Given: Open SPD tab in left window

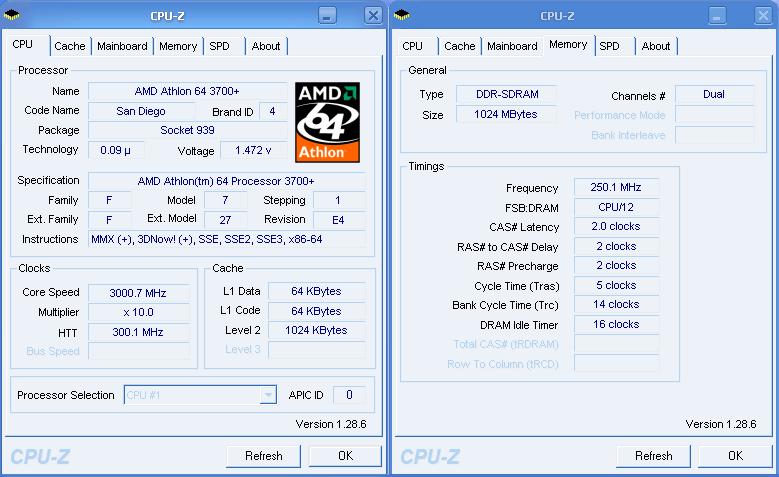Looking at the screenshot, I should click(219, 46).
